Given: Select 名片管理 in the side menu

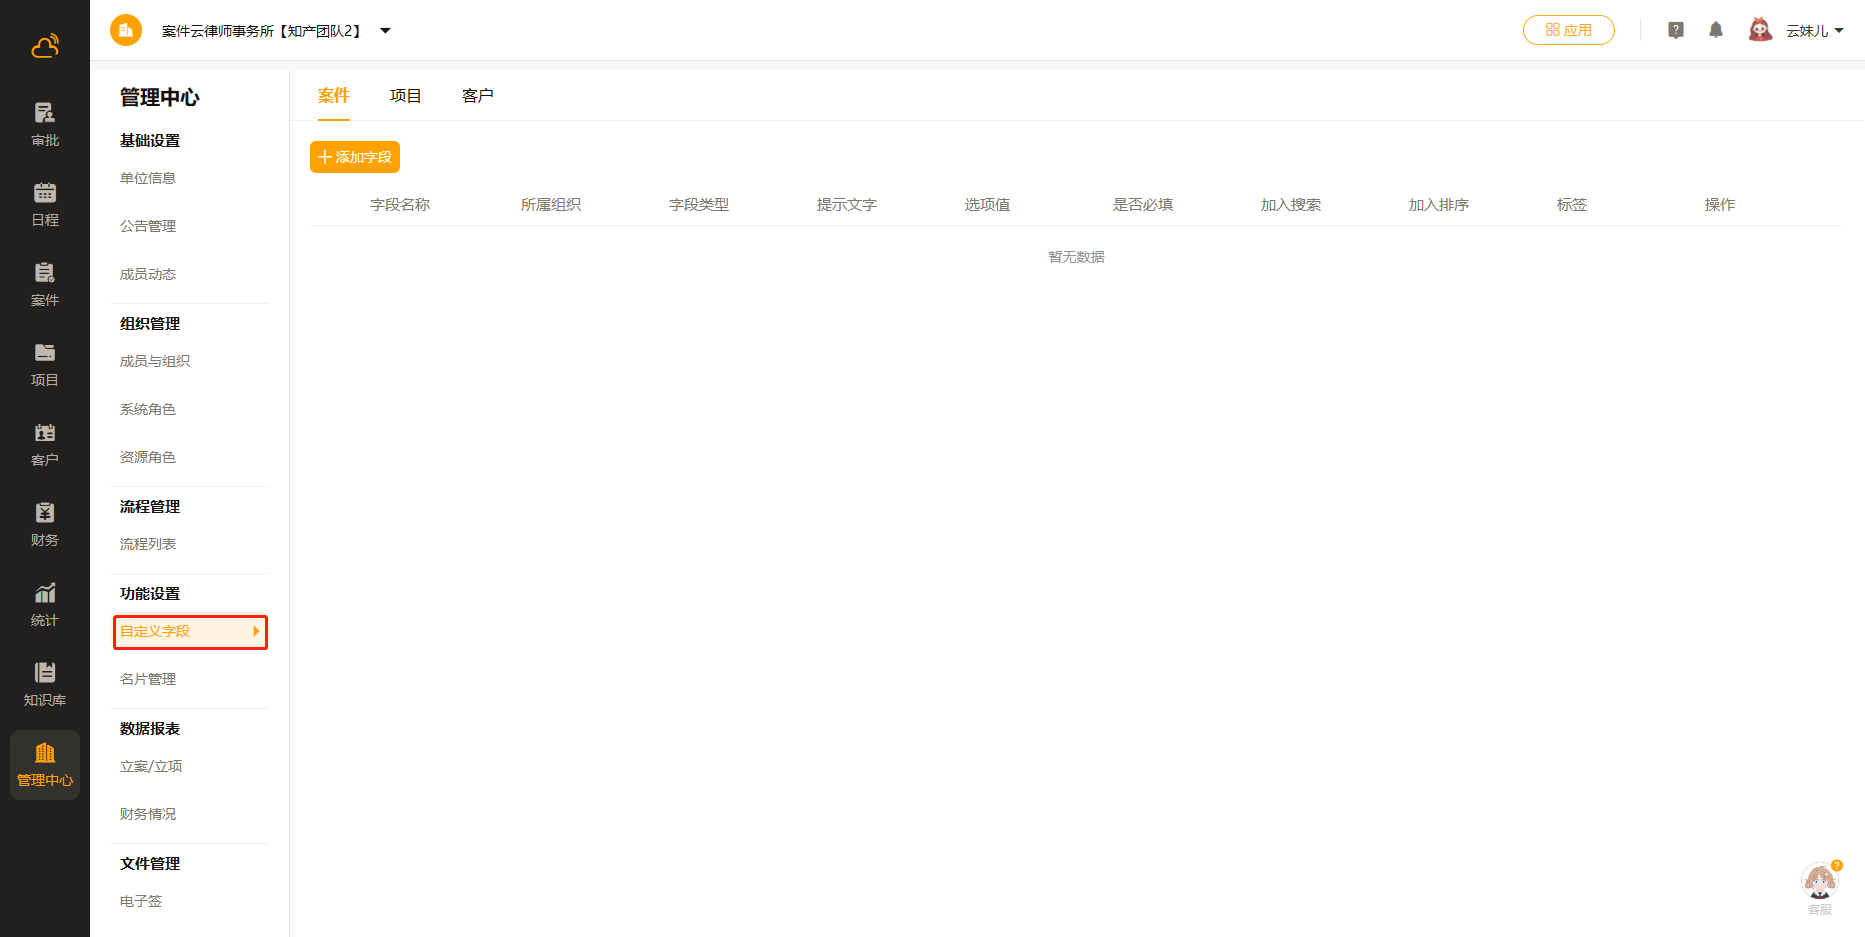Looking at the screenshot, I should (148, 679).
